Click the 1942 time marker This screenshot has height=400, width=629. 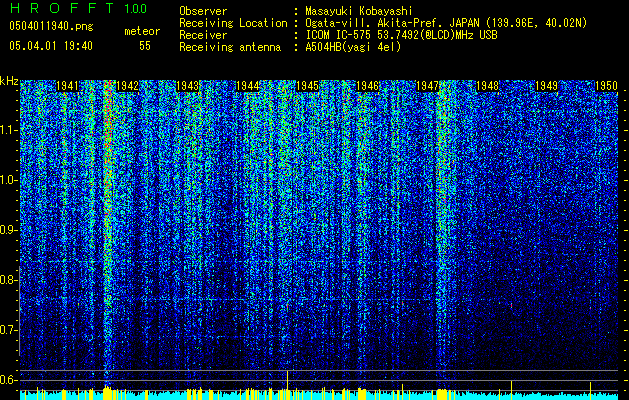[x=127, y=86]
